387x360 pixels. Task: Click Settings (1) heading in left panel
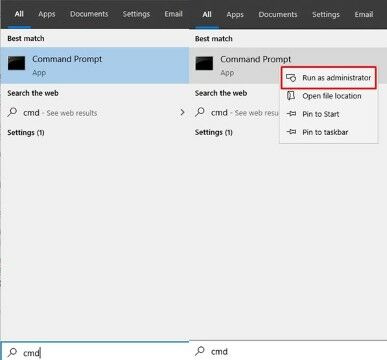[x=26, y=132]
